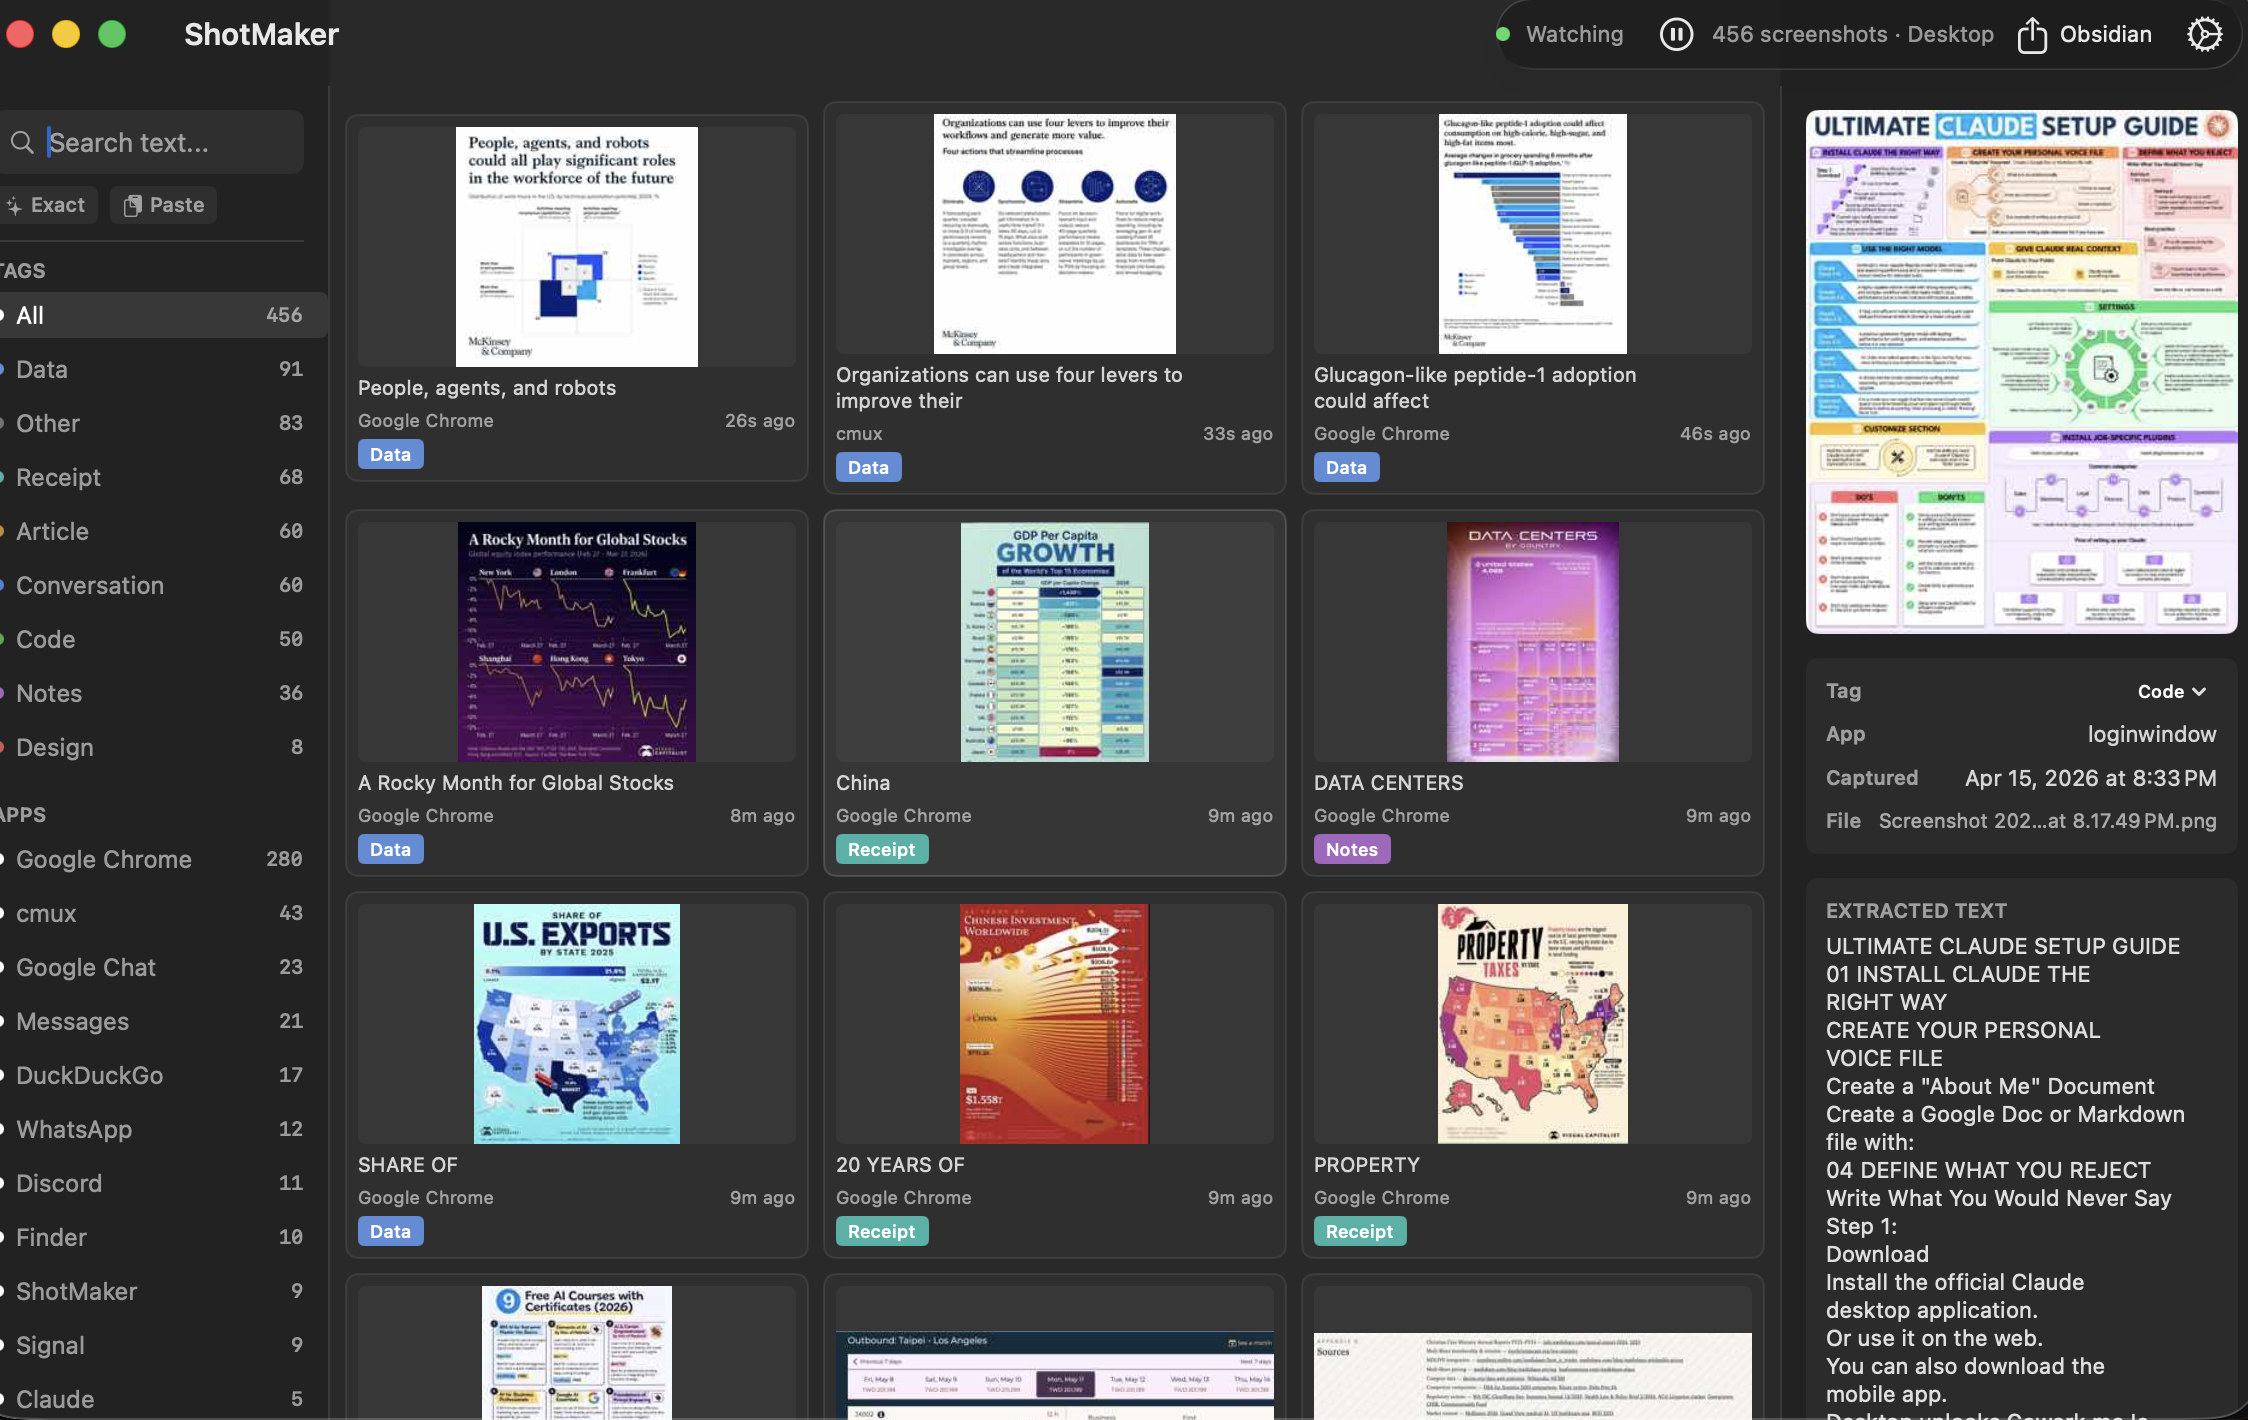Open the ShotMaker settings gear

pyautogui.click(x=2204, y=34)
